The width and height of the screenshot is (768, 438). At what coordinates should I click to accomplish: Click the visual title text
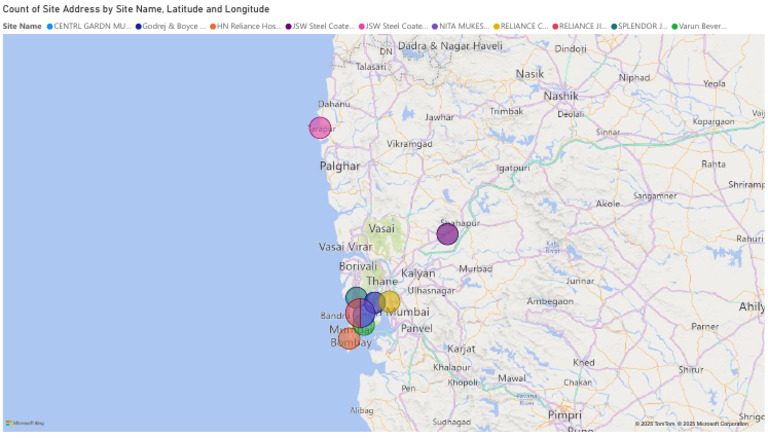[136, 9]
